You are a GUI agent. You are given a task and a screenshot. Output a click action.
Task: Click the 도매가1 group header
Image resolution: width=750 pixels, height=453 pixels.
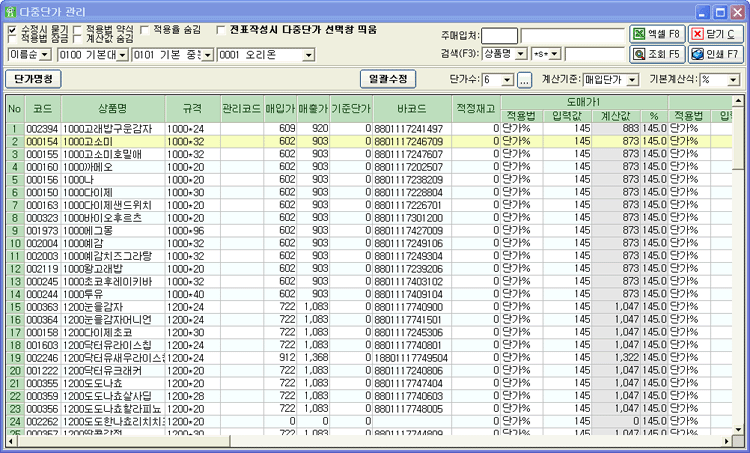(x=585, y=102)
